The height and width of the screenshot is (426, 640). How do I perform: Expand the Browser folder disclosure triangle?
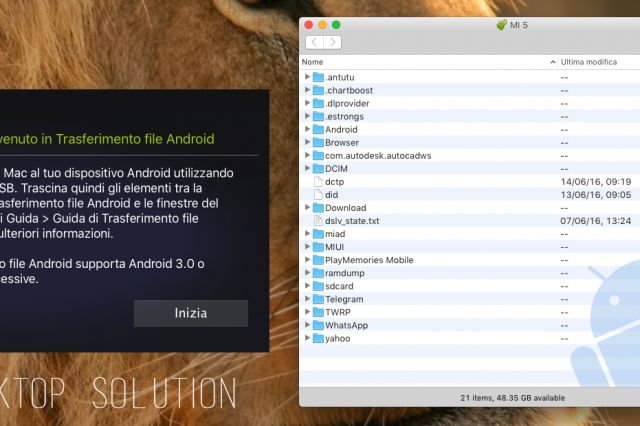(307, 142)
